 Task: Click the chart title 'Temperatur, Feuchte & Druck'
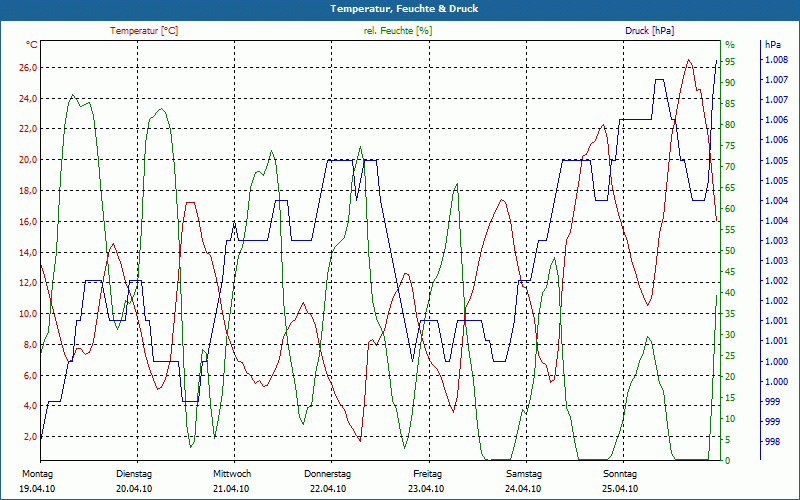coord(404,9)
